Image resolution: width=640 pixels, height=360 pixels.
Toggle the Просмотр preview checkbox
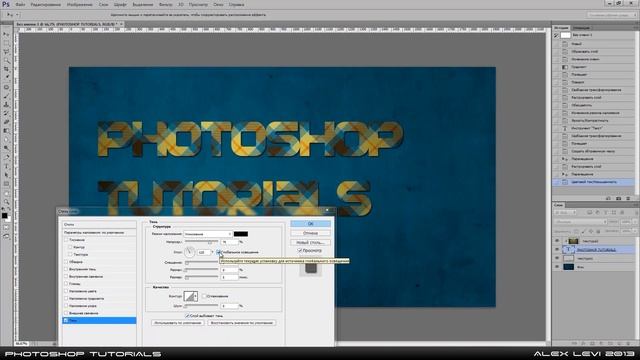point(300,251)
